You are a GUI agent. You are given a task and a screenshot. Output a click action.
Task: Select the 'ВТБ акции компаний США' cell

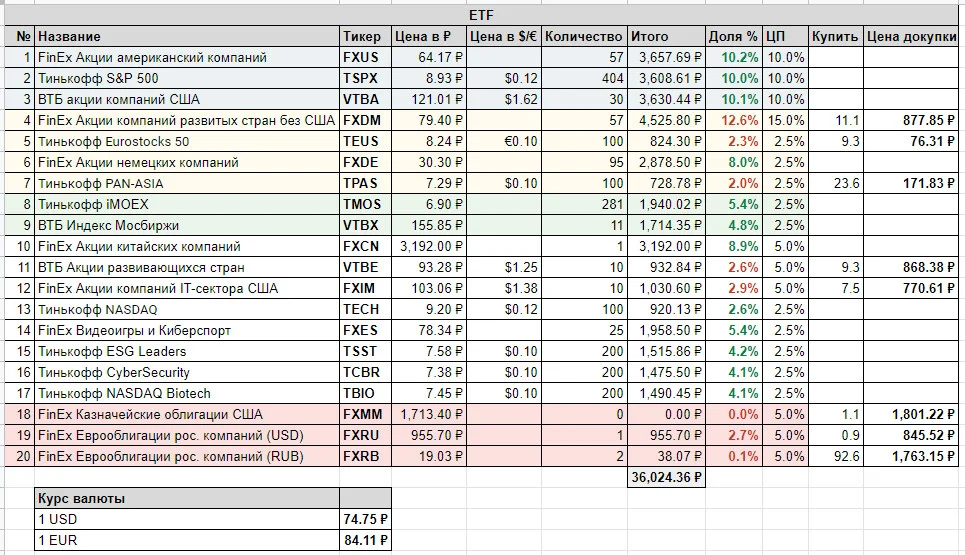tap(187, 99)
